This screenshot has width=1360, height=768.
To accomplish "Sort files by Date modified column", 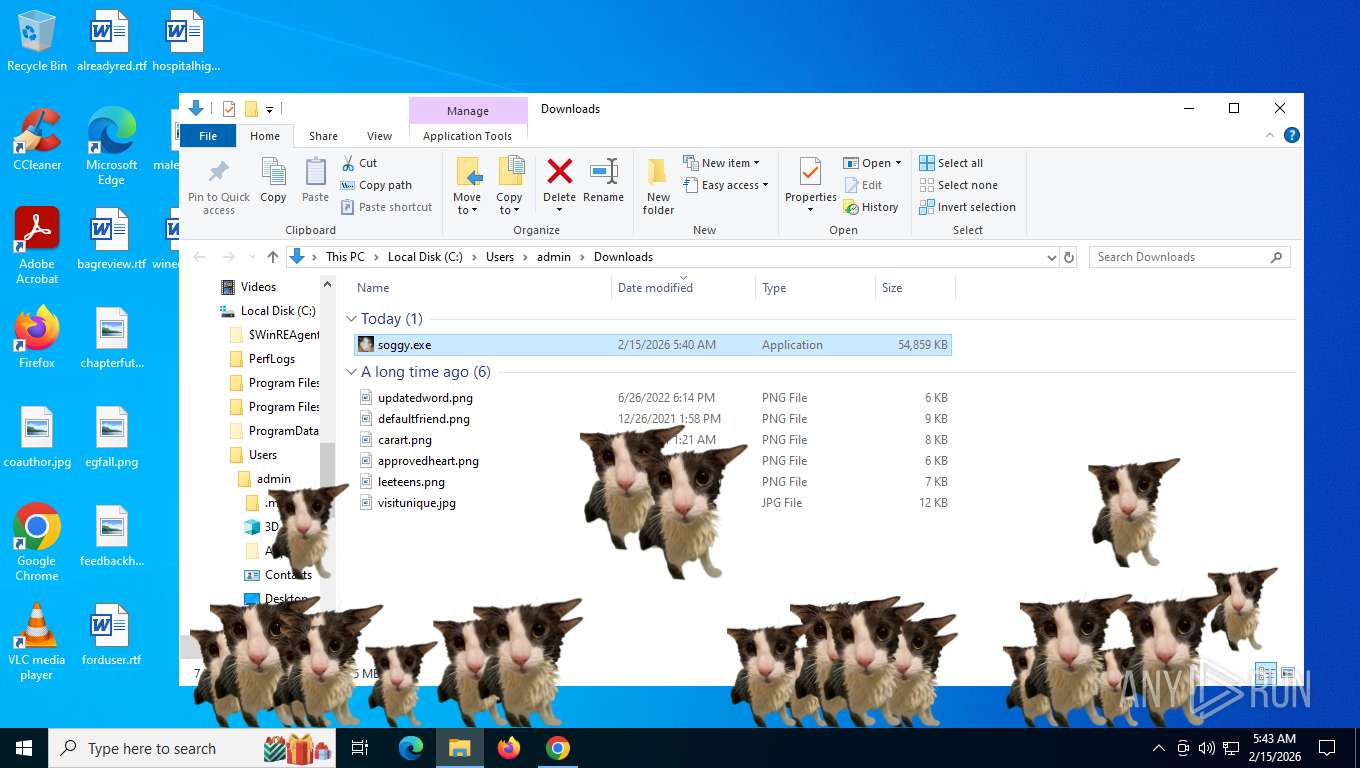I will (x=683, y=288).
